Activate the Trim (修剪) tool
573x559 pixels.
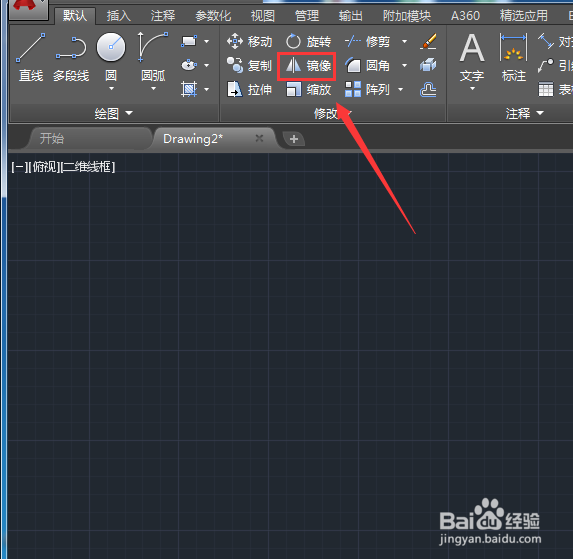[368, 42]
